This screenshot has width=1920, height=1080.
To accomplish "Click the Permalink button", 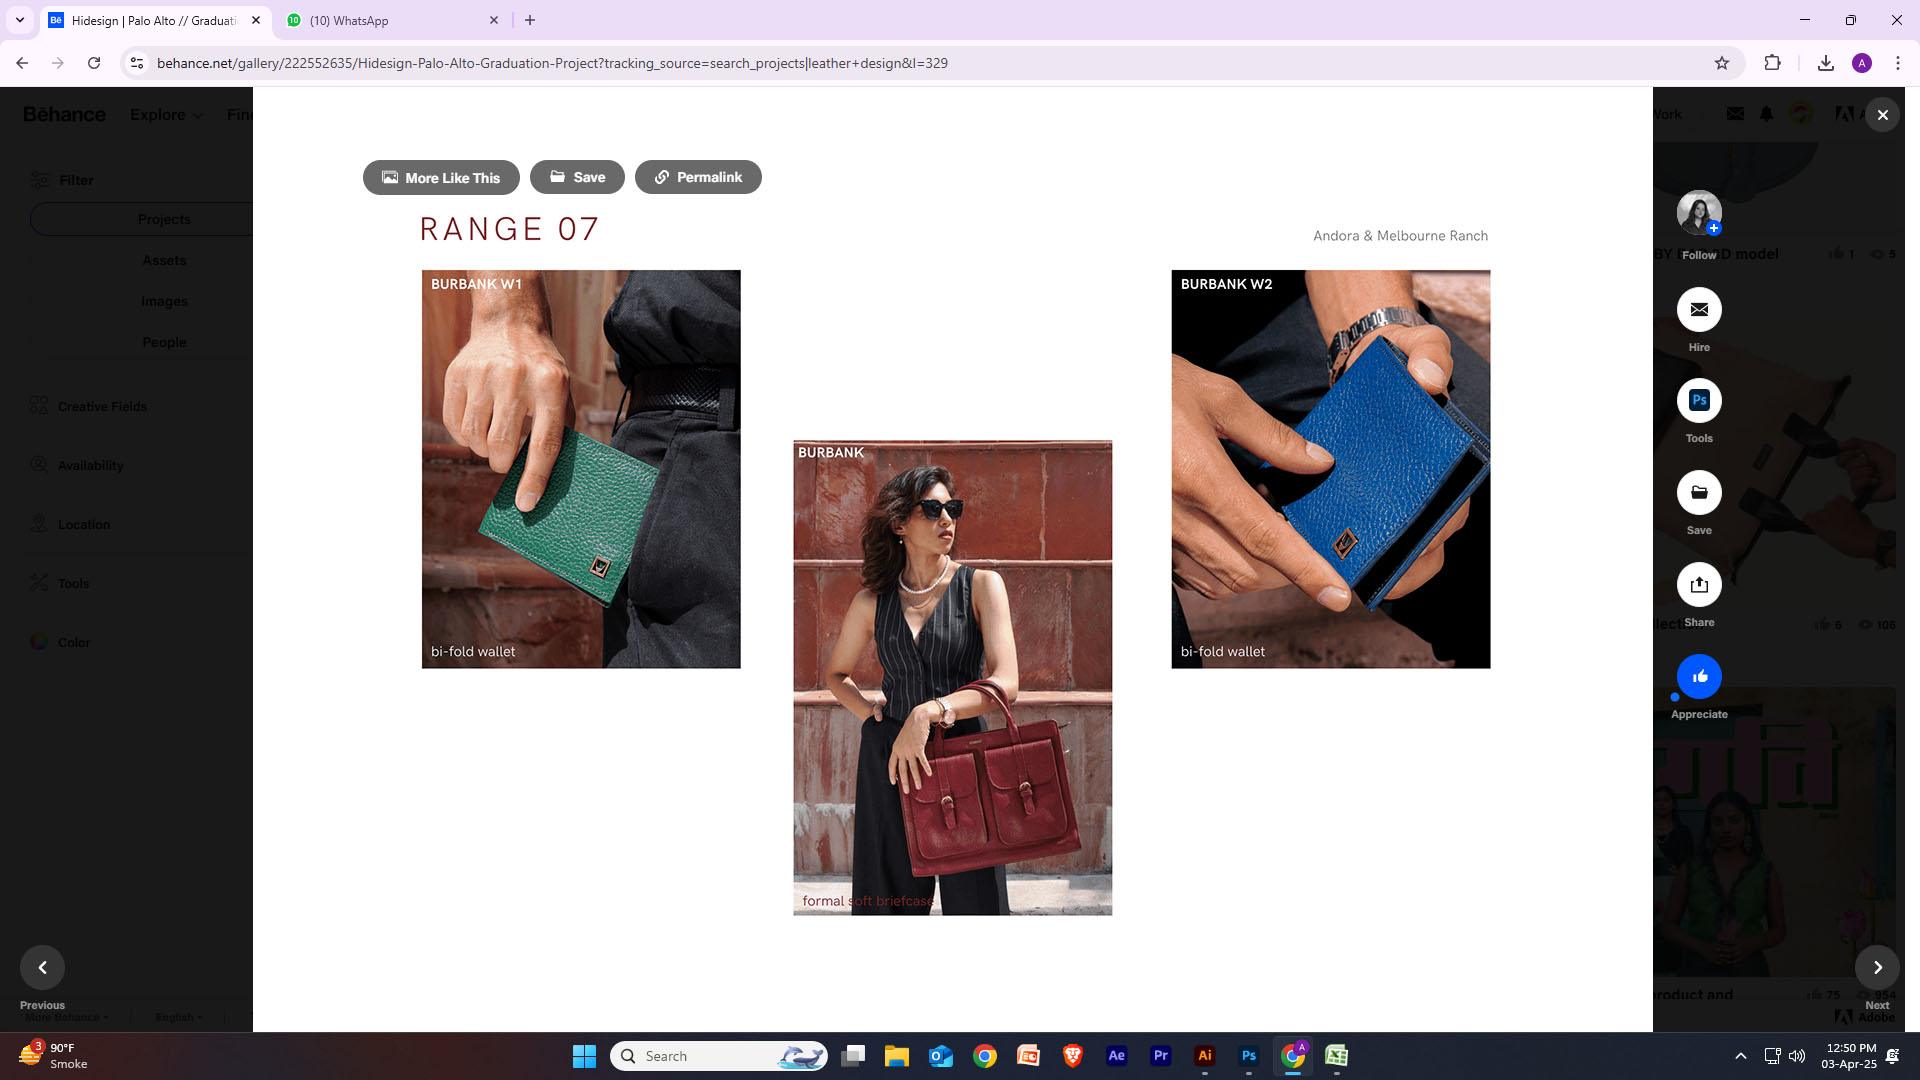I will click(698, 177).
